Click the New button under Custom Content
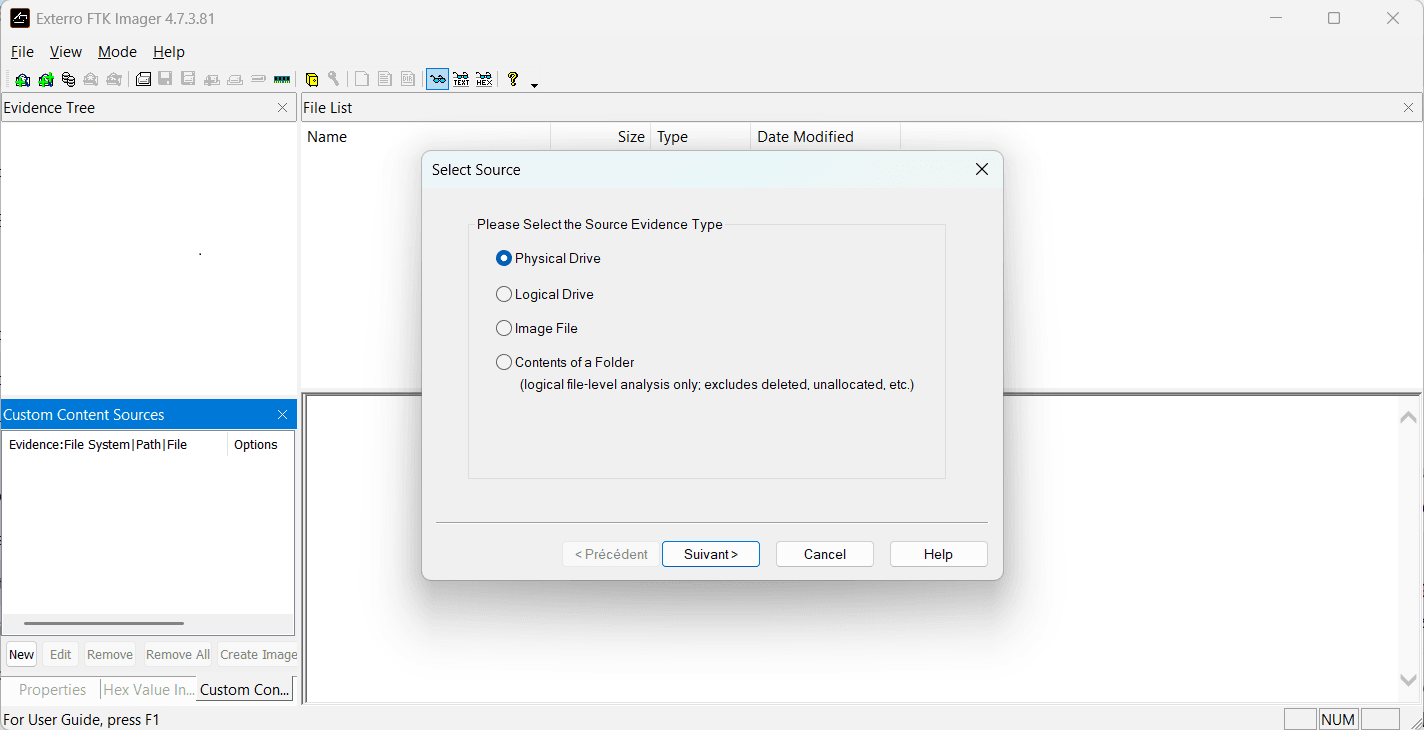Screen dimensions: 1424x730 (x=22, y=654)
